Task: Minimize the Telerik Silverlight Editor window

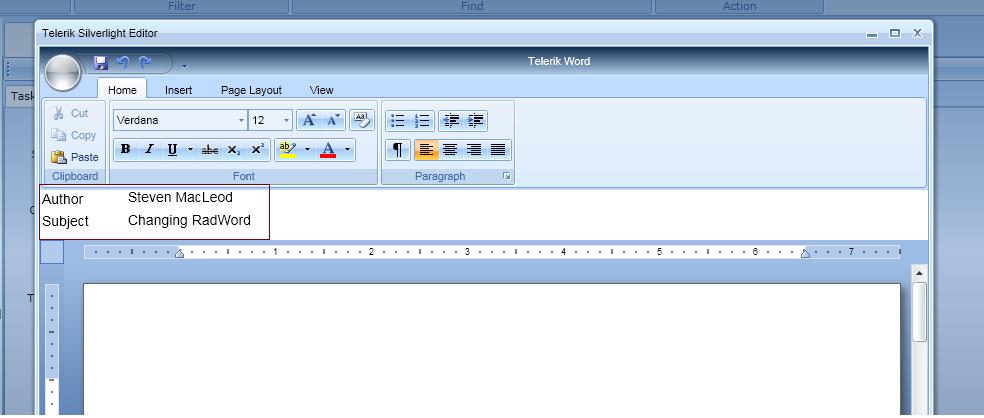Action: [872, 34]
